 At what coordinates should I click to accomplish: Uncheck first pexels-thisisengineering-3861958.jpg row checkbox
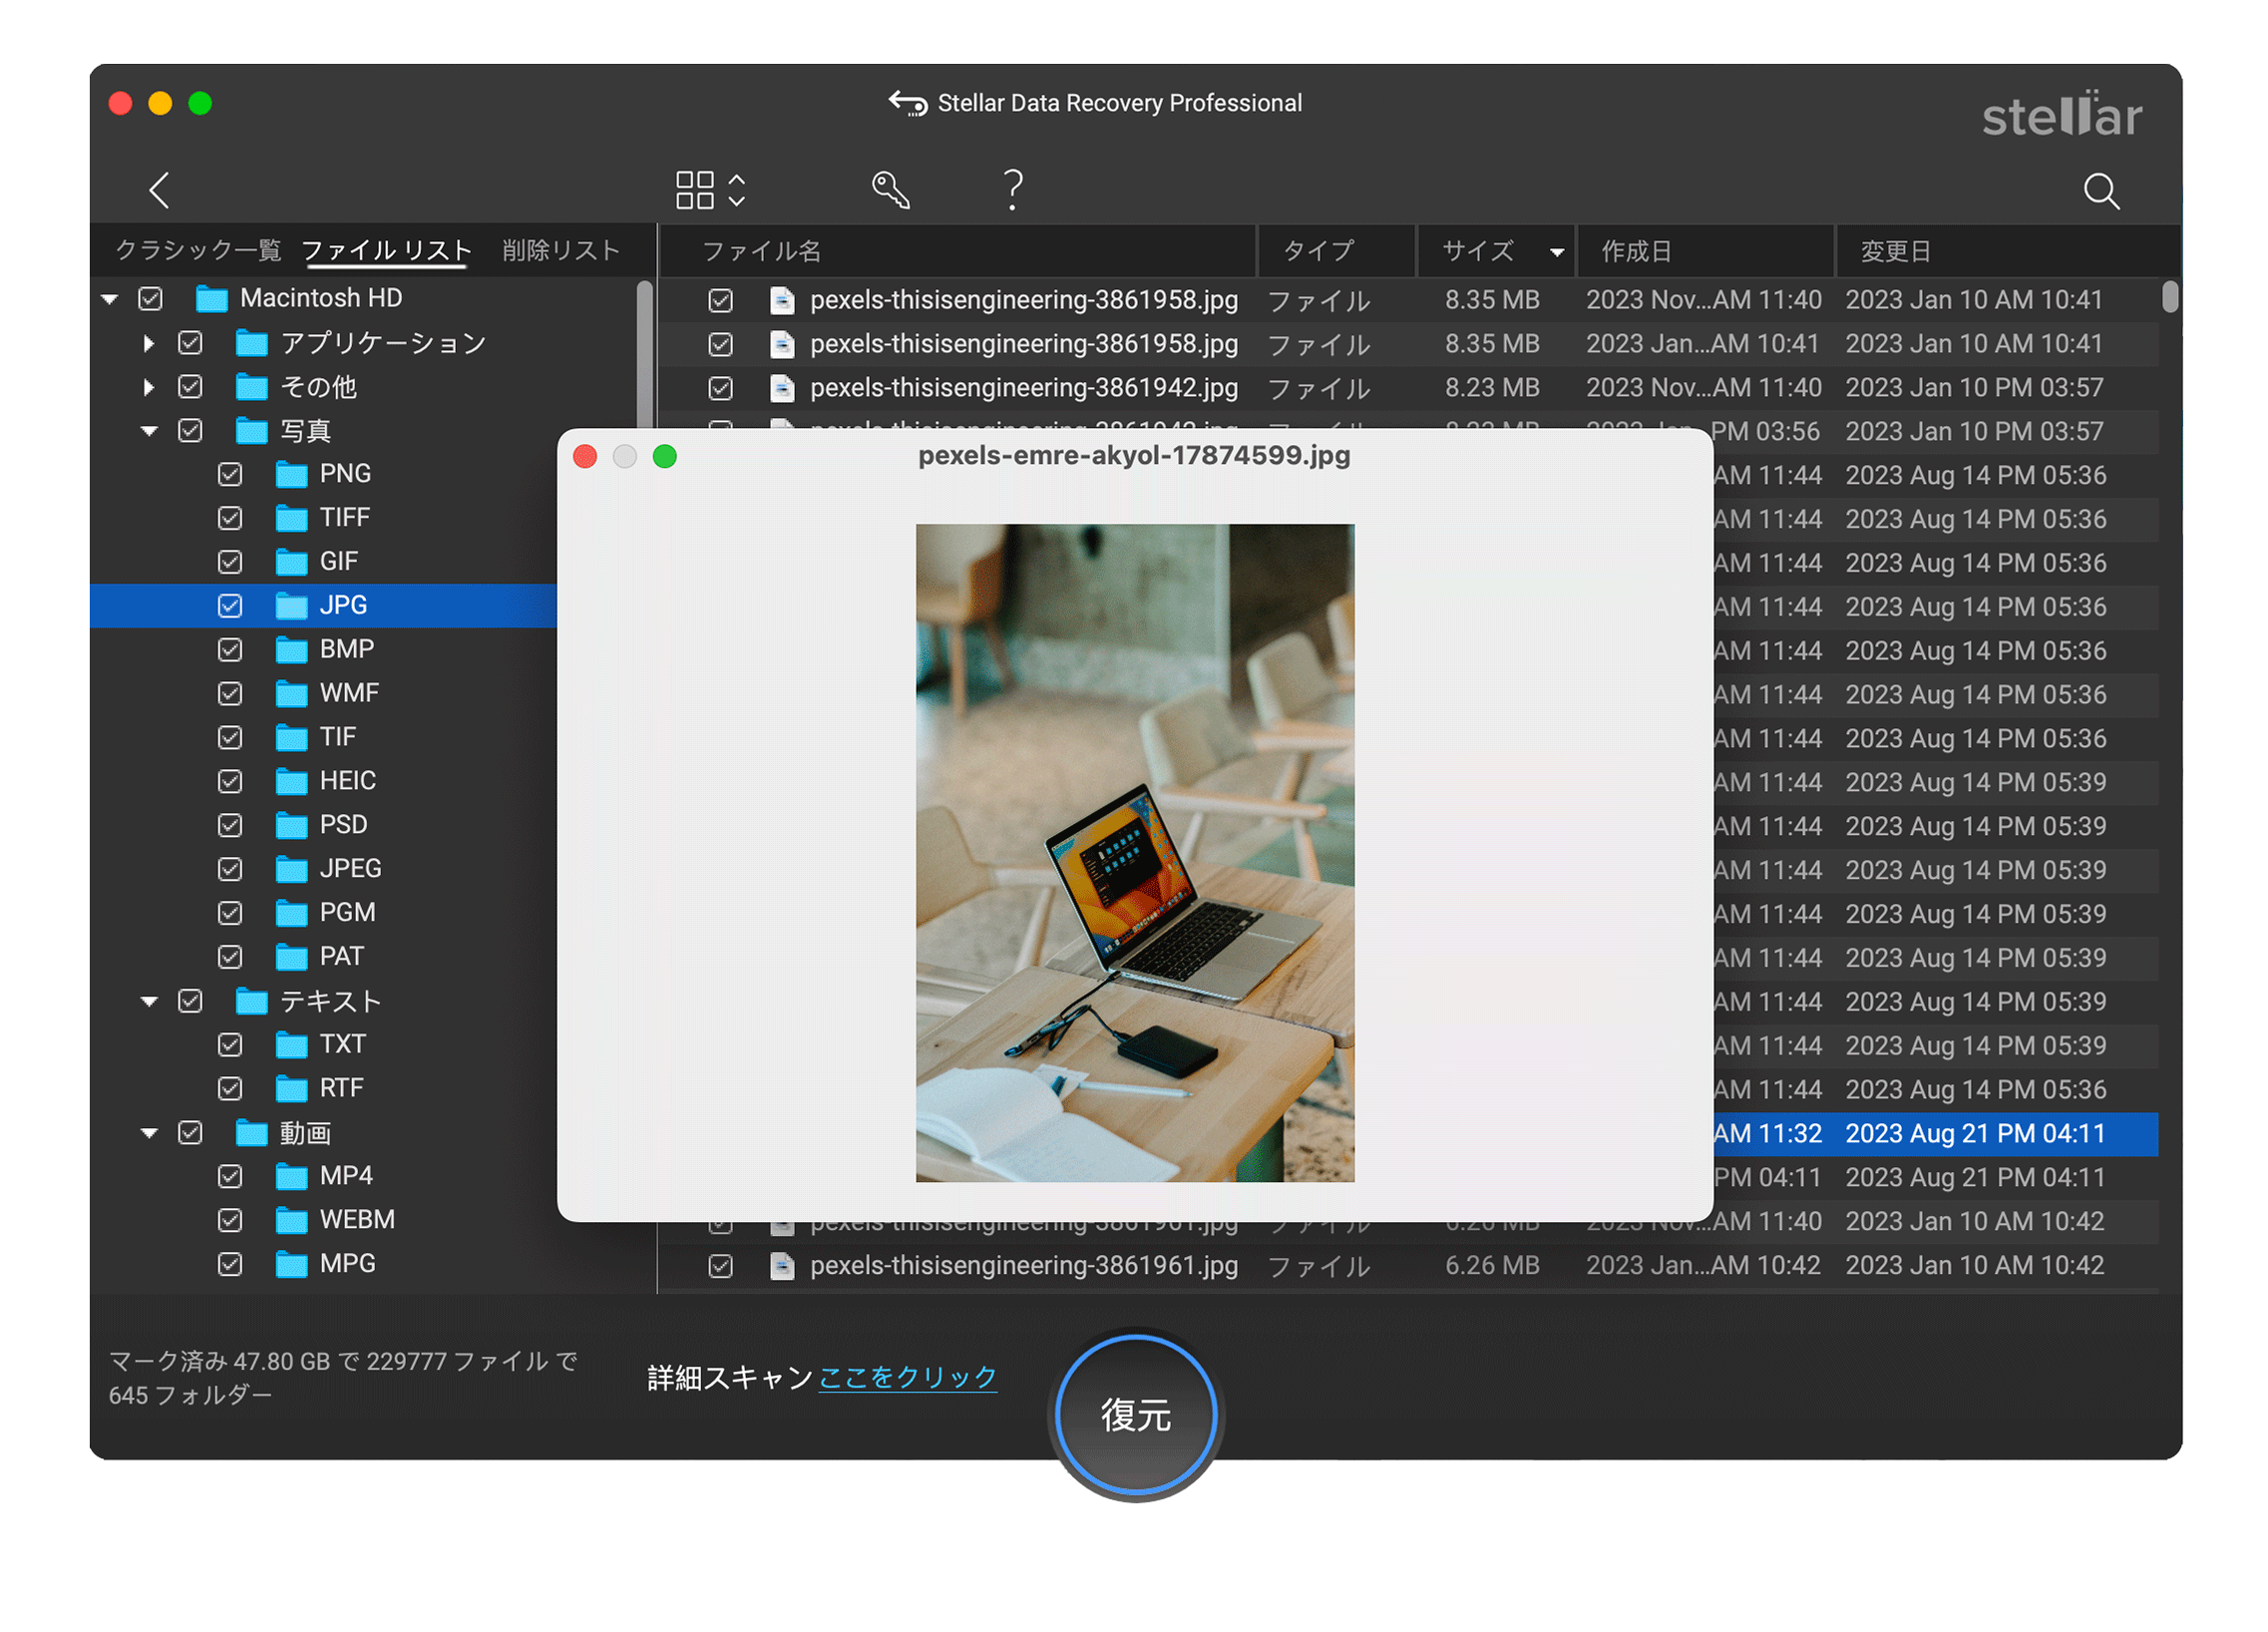click(720, 300)
